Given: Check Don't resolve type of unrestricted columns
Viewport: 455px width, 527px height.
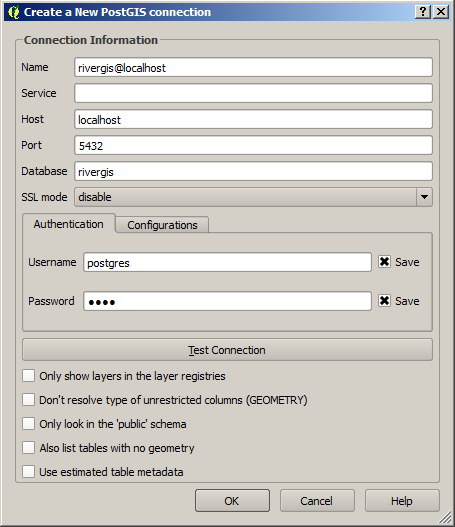Looking at the screenshot, I should (x=29, y=400).
